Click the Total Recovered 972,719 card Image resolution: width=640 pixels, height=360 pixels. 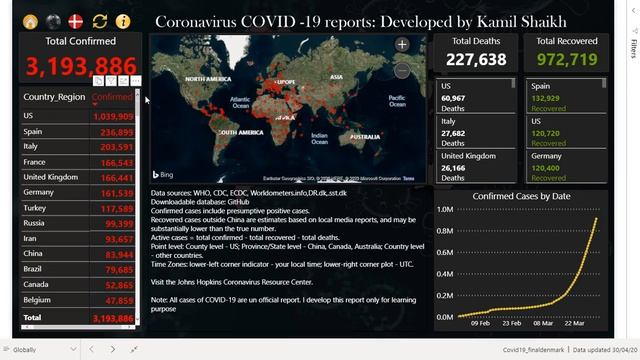567,53
